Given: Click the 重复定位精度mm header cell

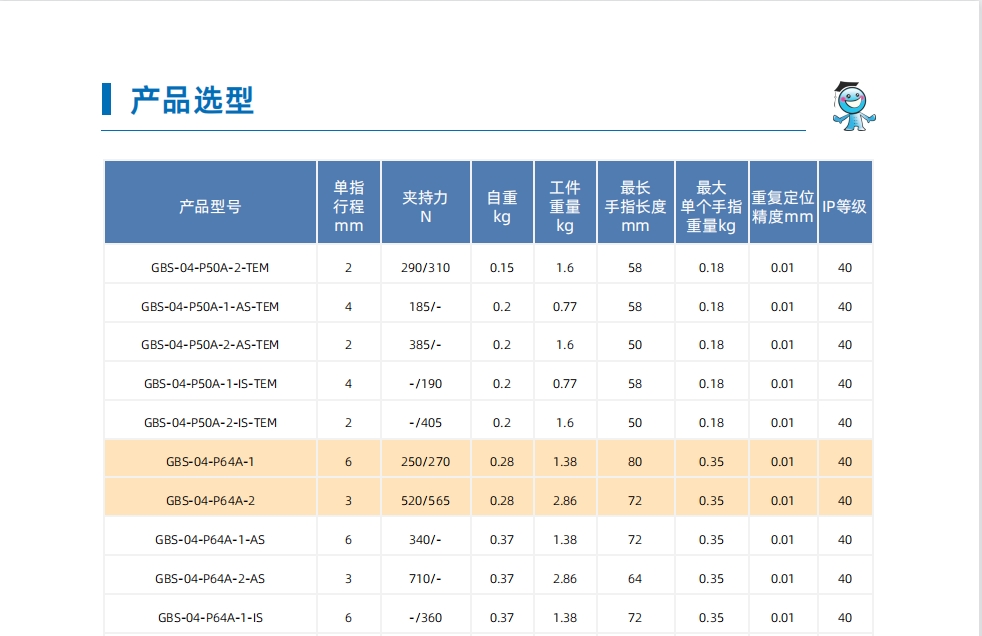Looking at the screenshot, I should click(x=783, y=207).
